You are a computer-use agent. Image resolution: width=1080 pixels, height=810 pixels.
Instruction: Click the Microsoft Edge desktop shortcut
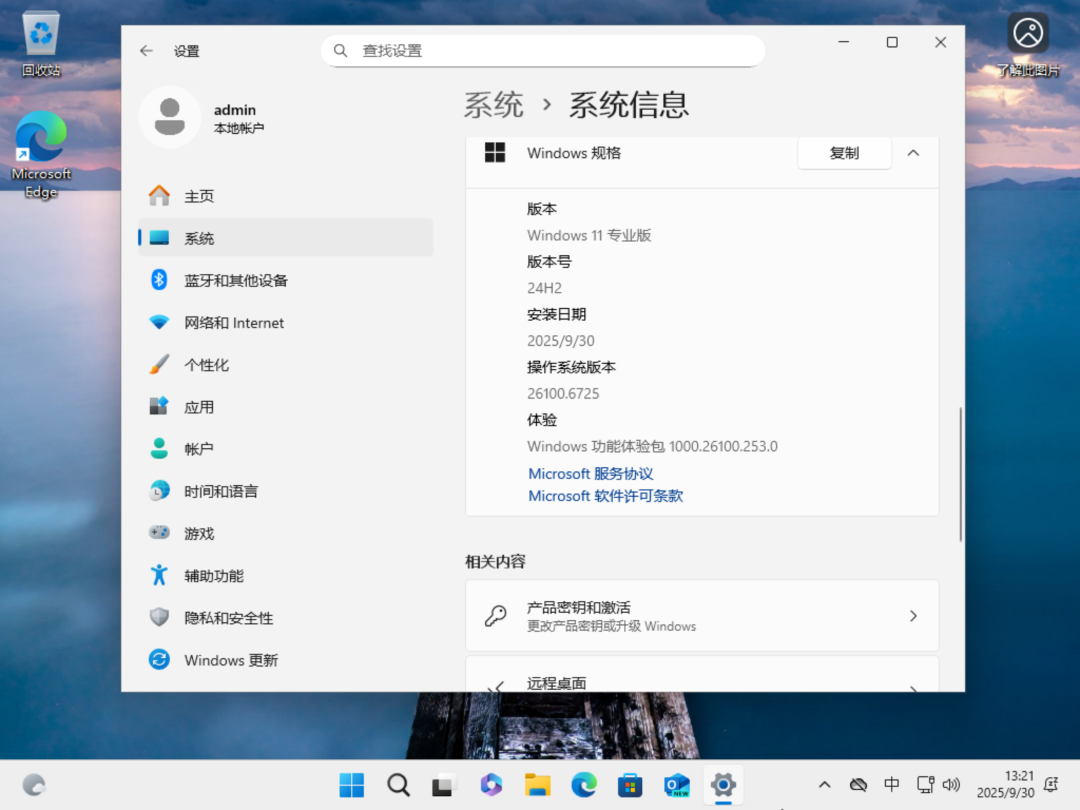[x=41, y=156]
